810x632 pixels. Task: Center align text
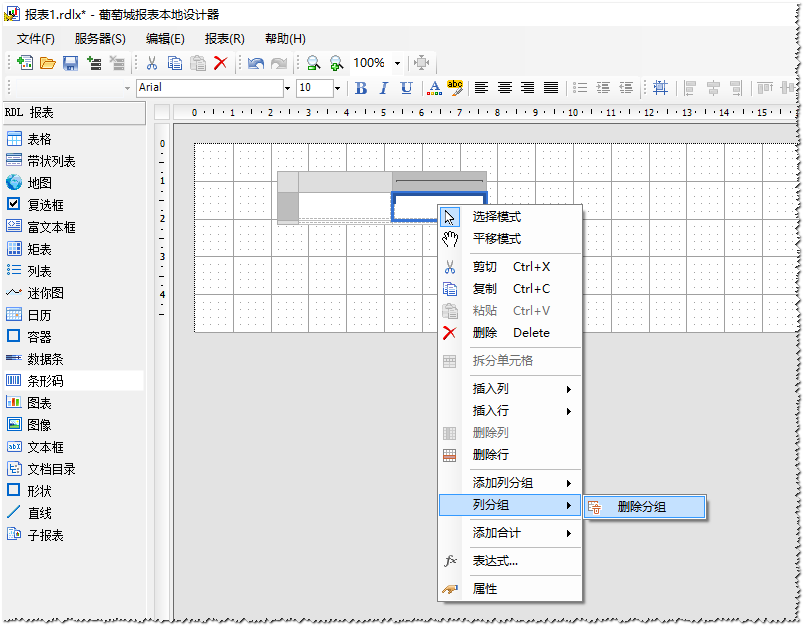505,88
